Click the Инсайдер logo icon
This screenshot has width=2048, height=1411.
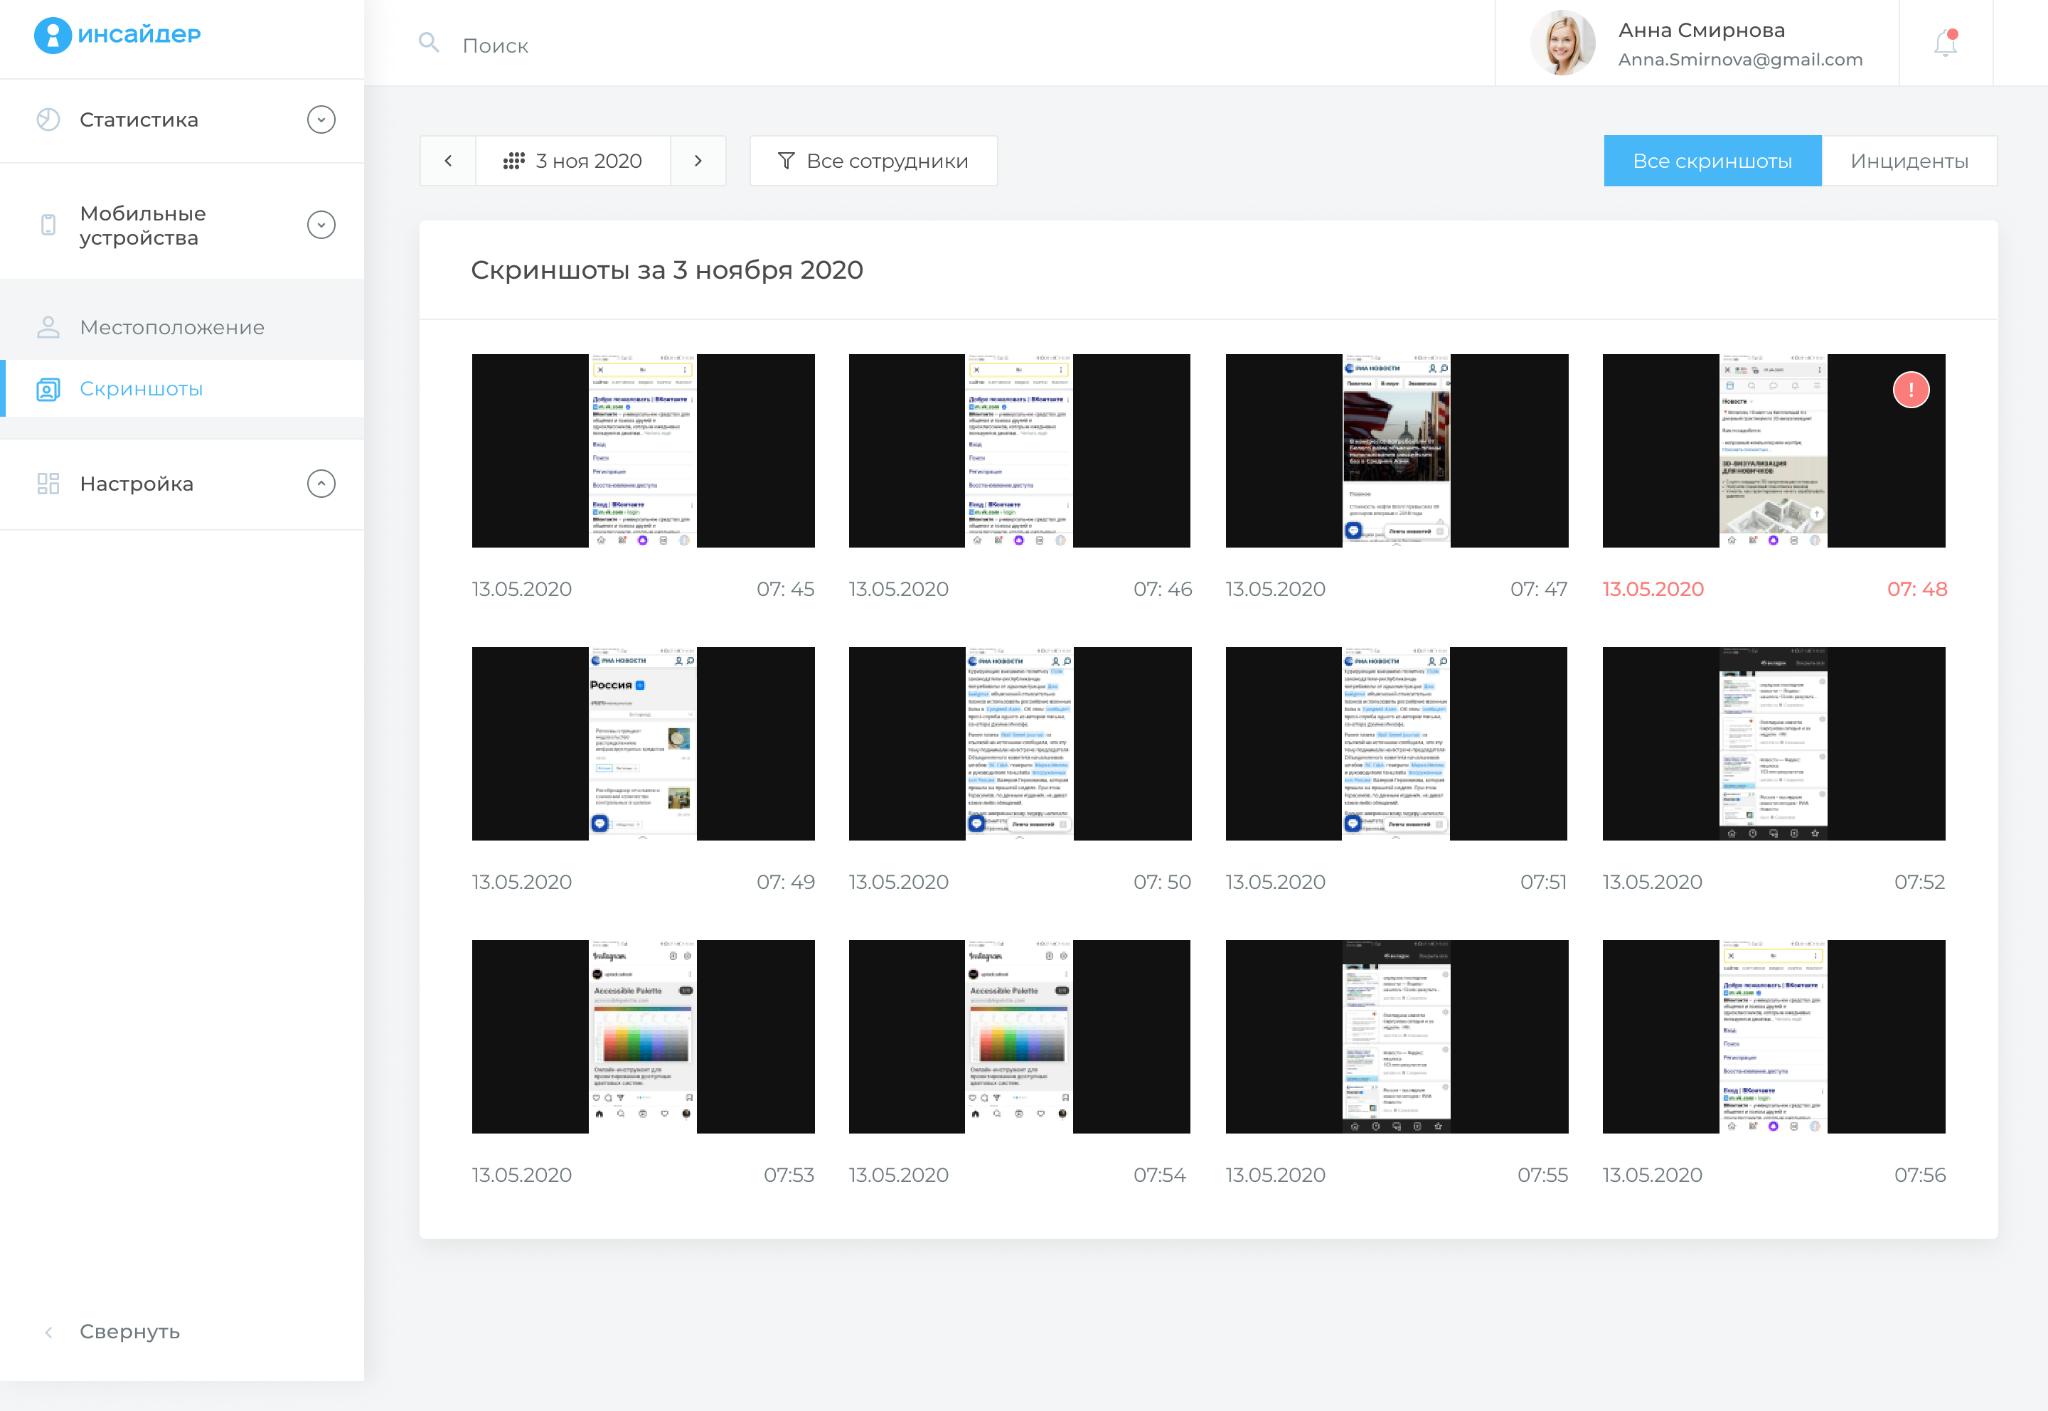click(52, 35)
